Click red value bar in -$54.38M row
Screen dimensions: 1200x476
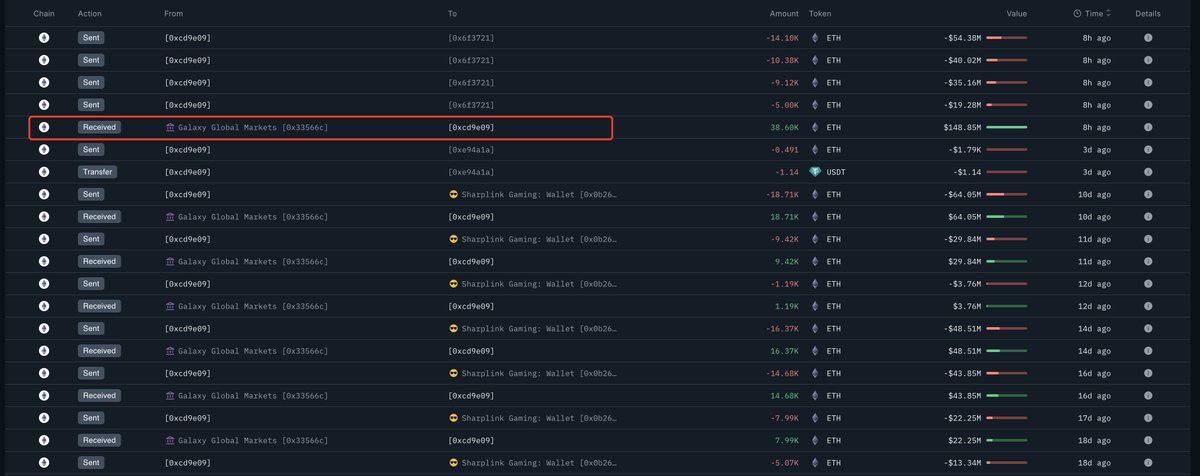[1006, 38]
